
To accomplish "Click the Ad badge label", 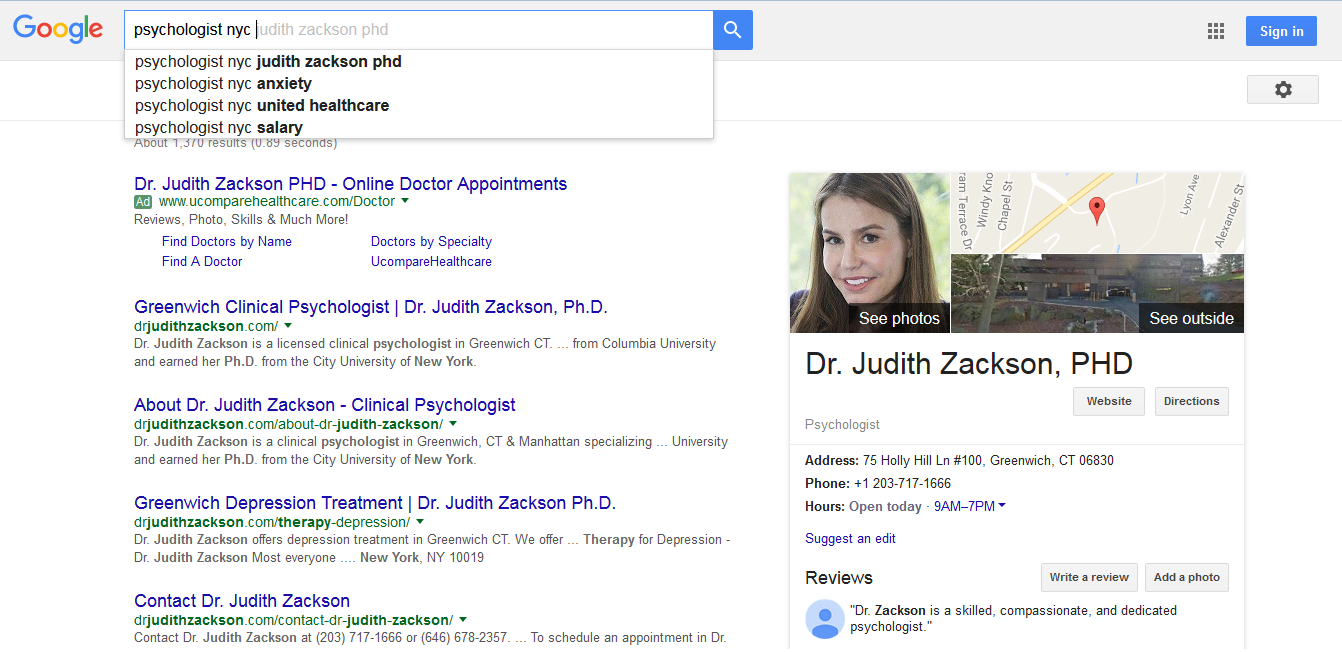I will 143,202.
